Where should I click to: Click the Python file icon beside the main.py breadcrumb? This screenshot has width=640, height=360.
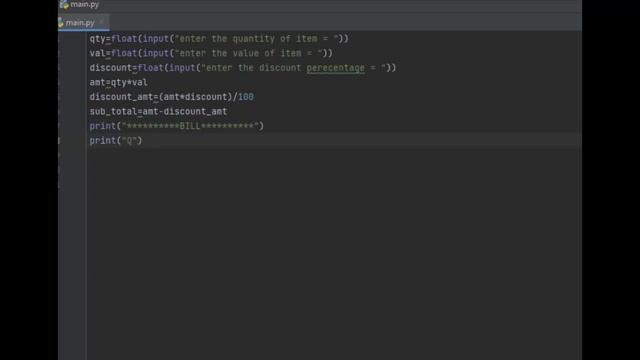tap(64, 4)
